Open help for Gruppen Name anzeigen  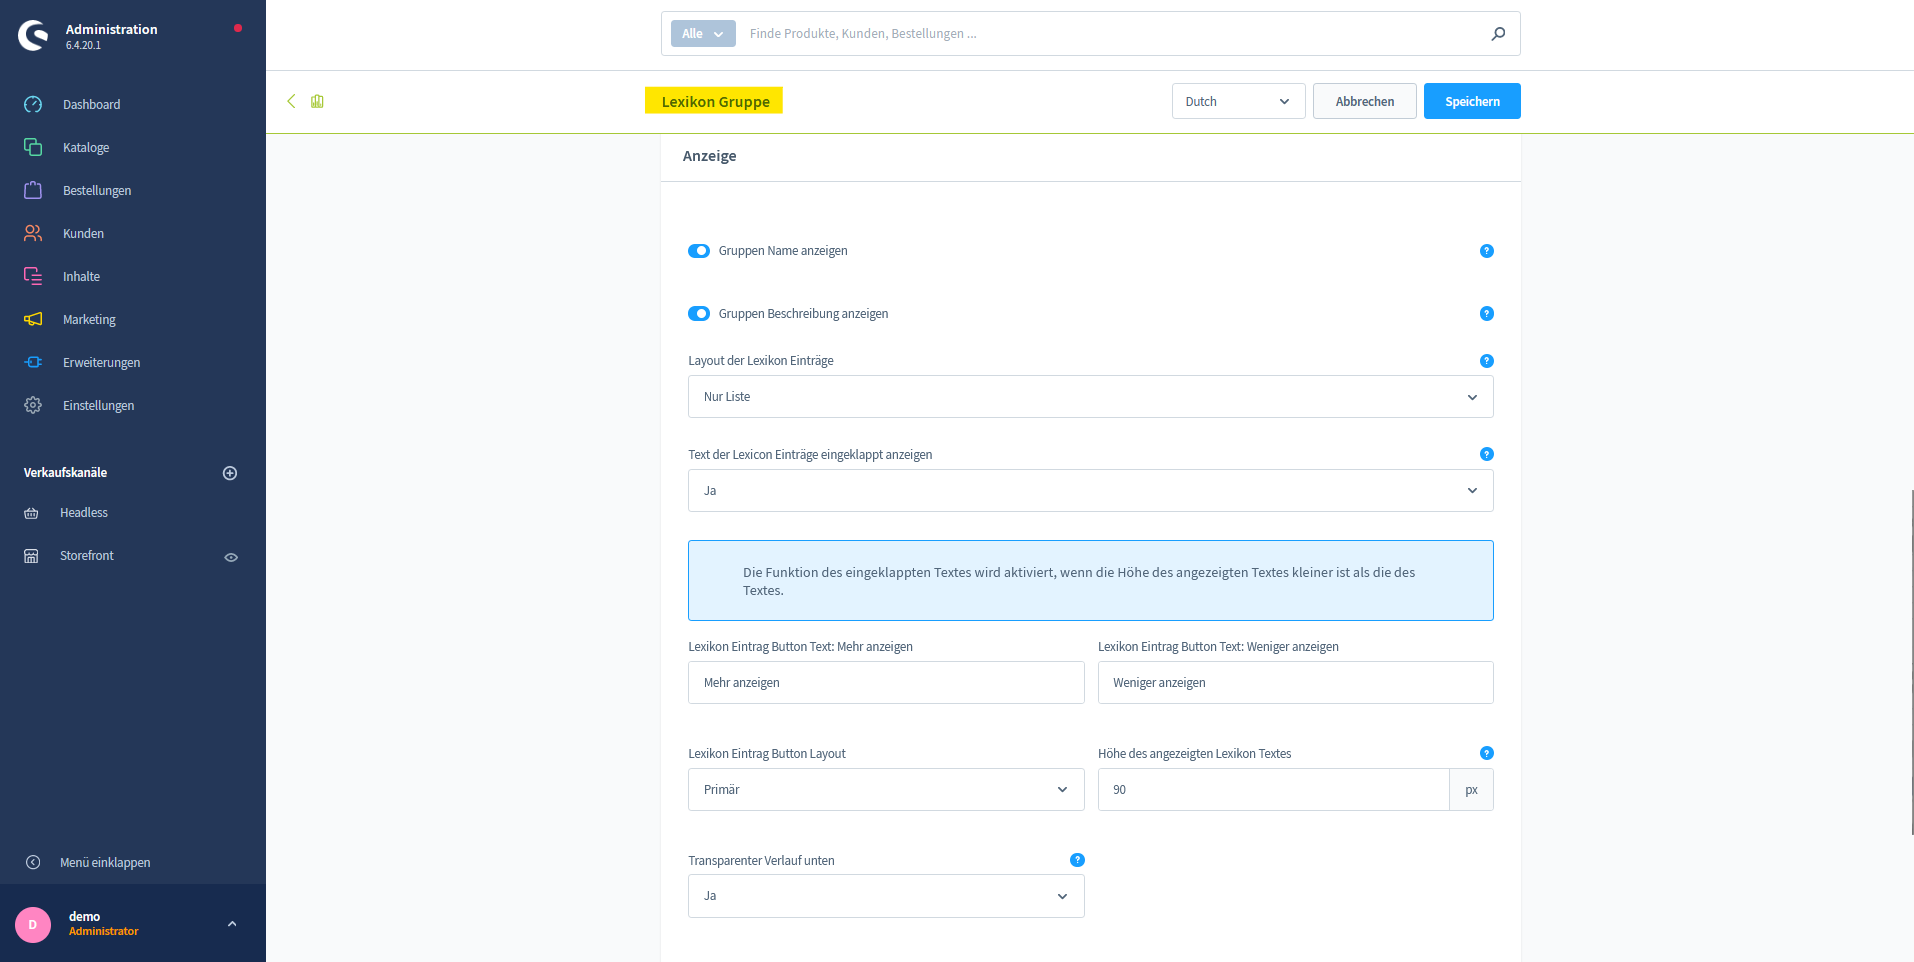click(1487, 251)
